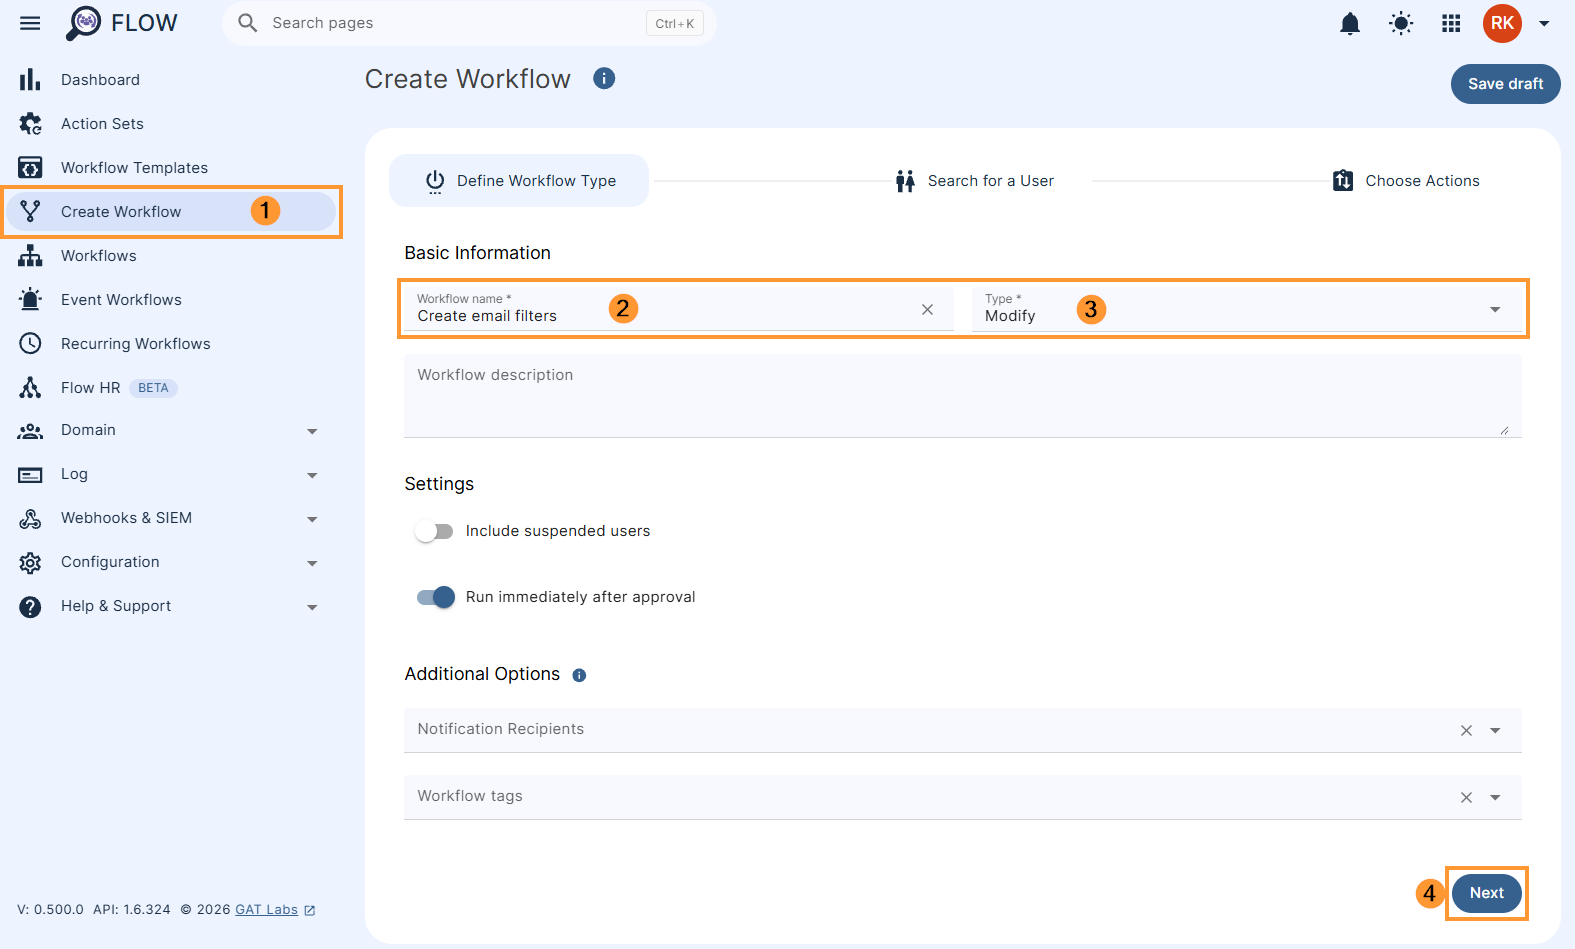Expand the Domain menu section
The height and width of the screenshot is (949, 1575).
[312, 431]
